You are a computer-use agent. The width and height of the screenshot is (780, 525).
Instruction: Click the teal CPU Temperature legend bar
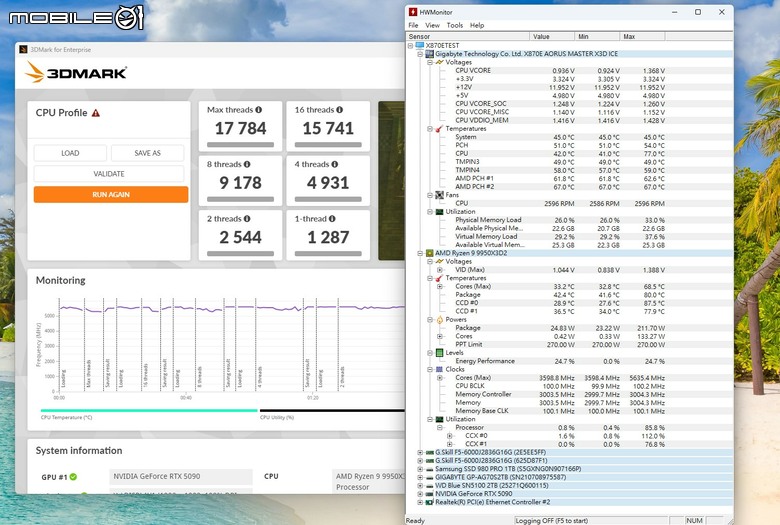point(149,411)
